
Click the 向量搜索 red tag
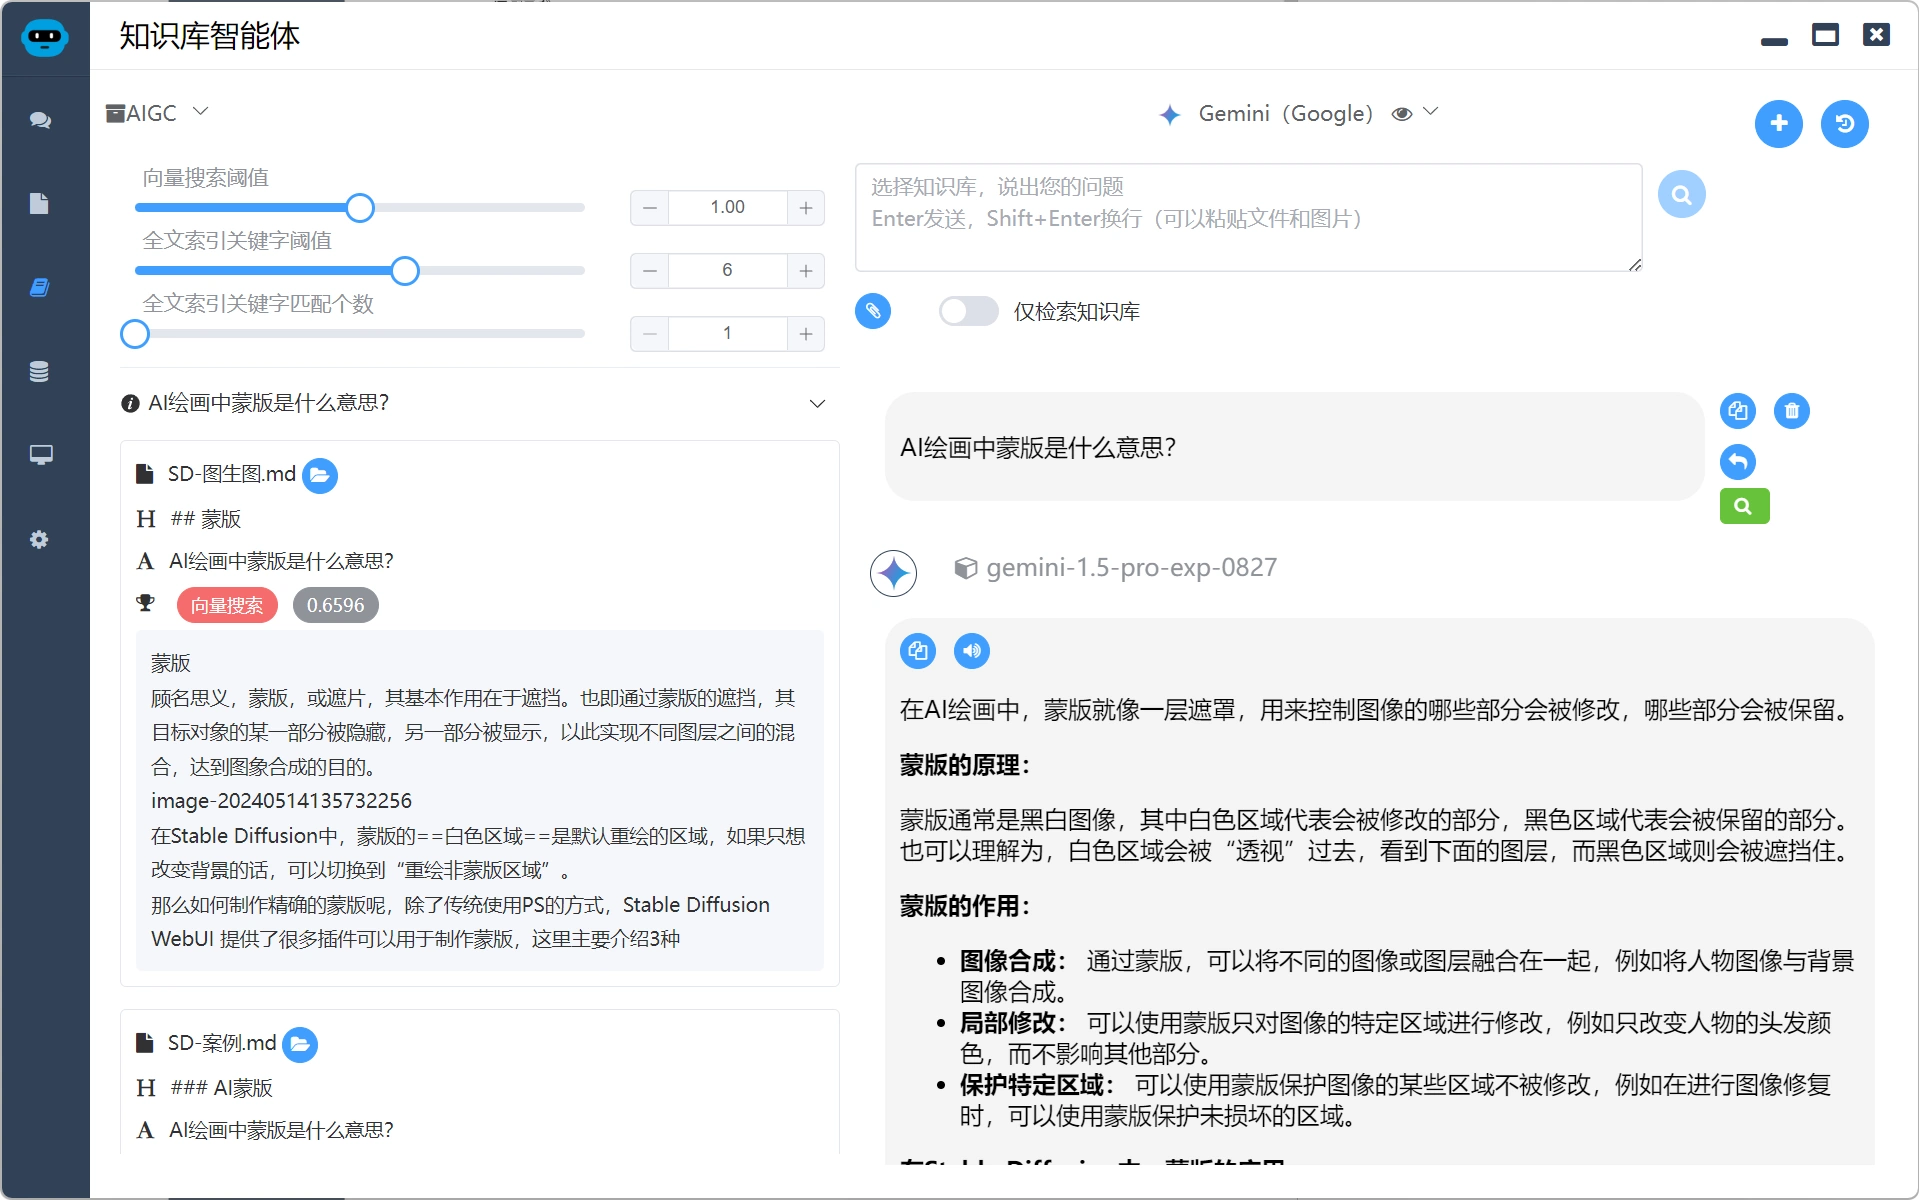227,605
